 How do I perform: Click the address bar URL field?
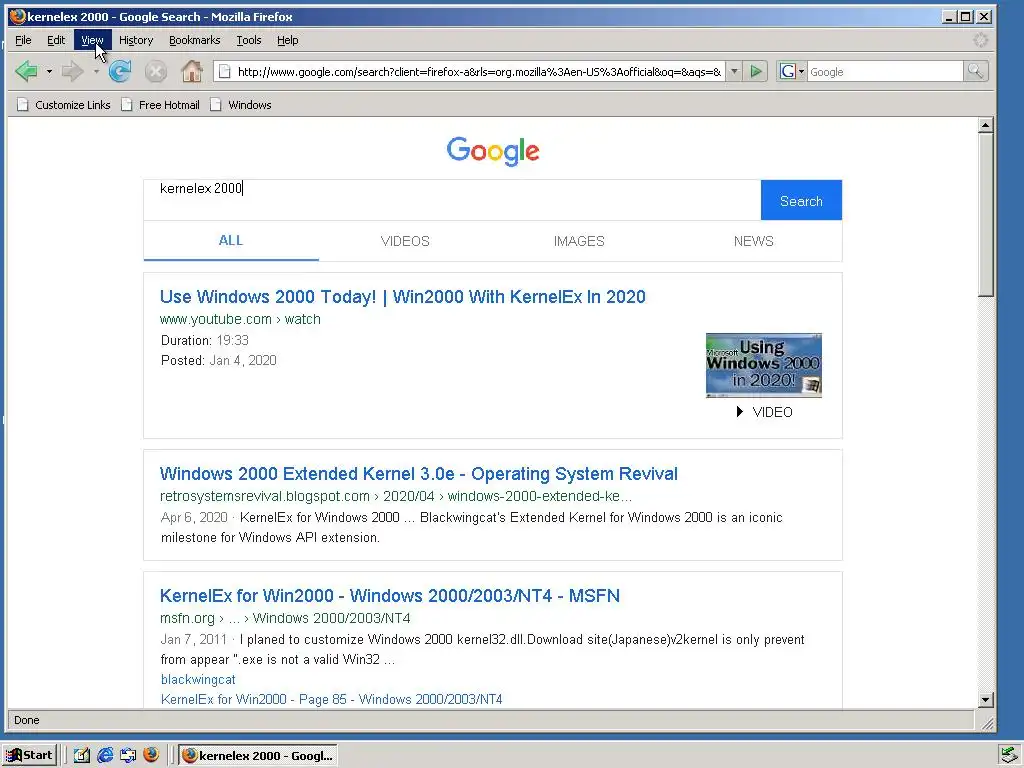click(479, 72)
